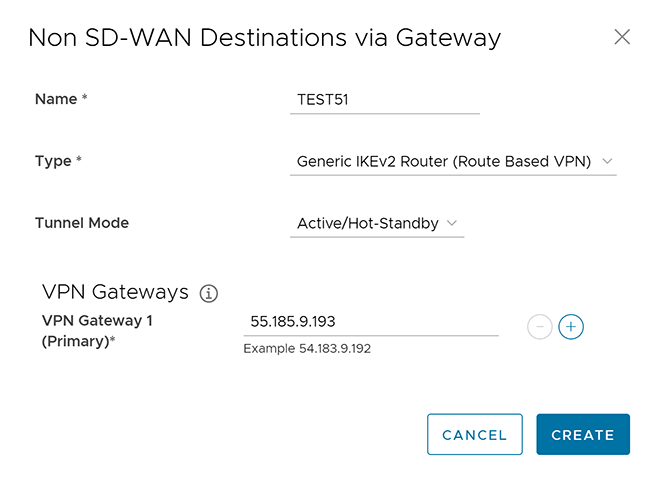
Task: Click the VPN Gateway 1 label text
Action: tap(97, 321)
